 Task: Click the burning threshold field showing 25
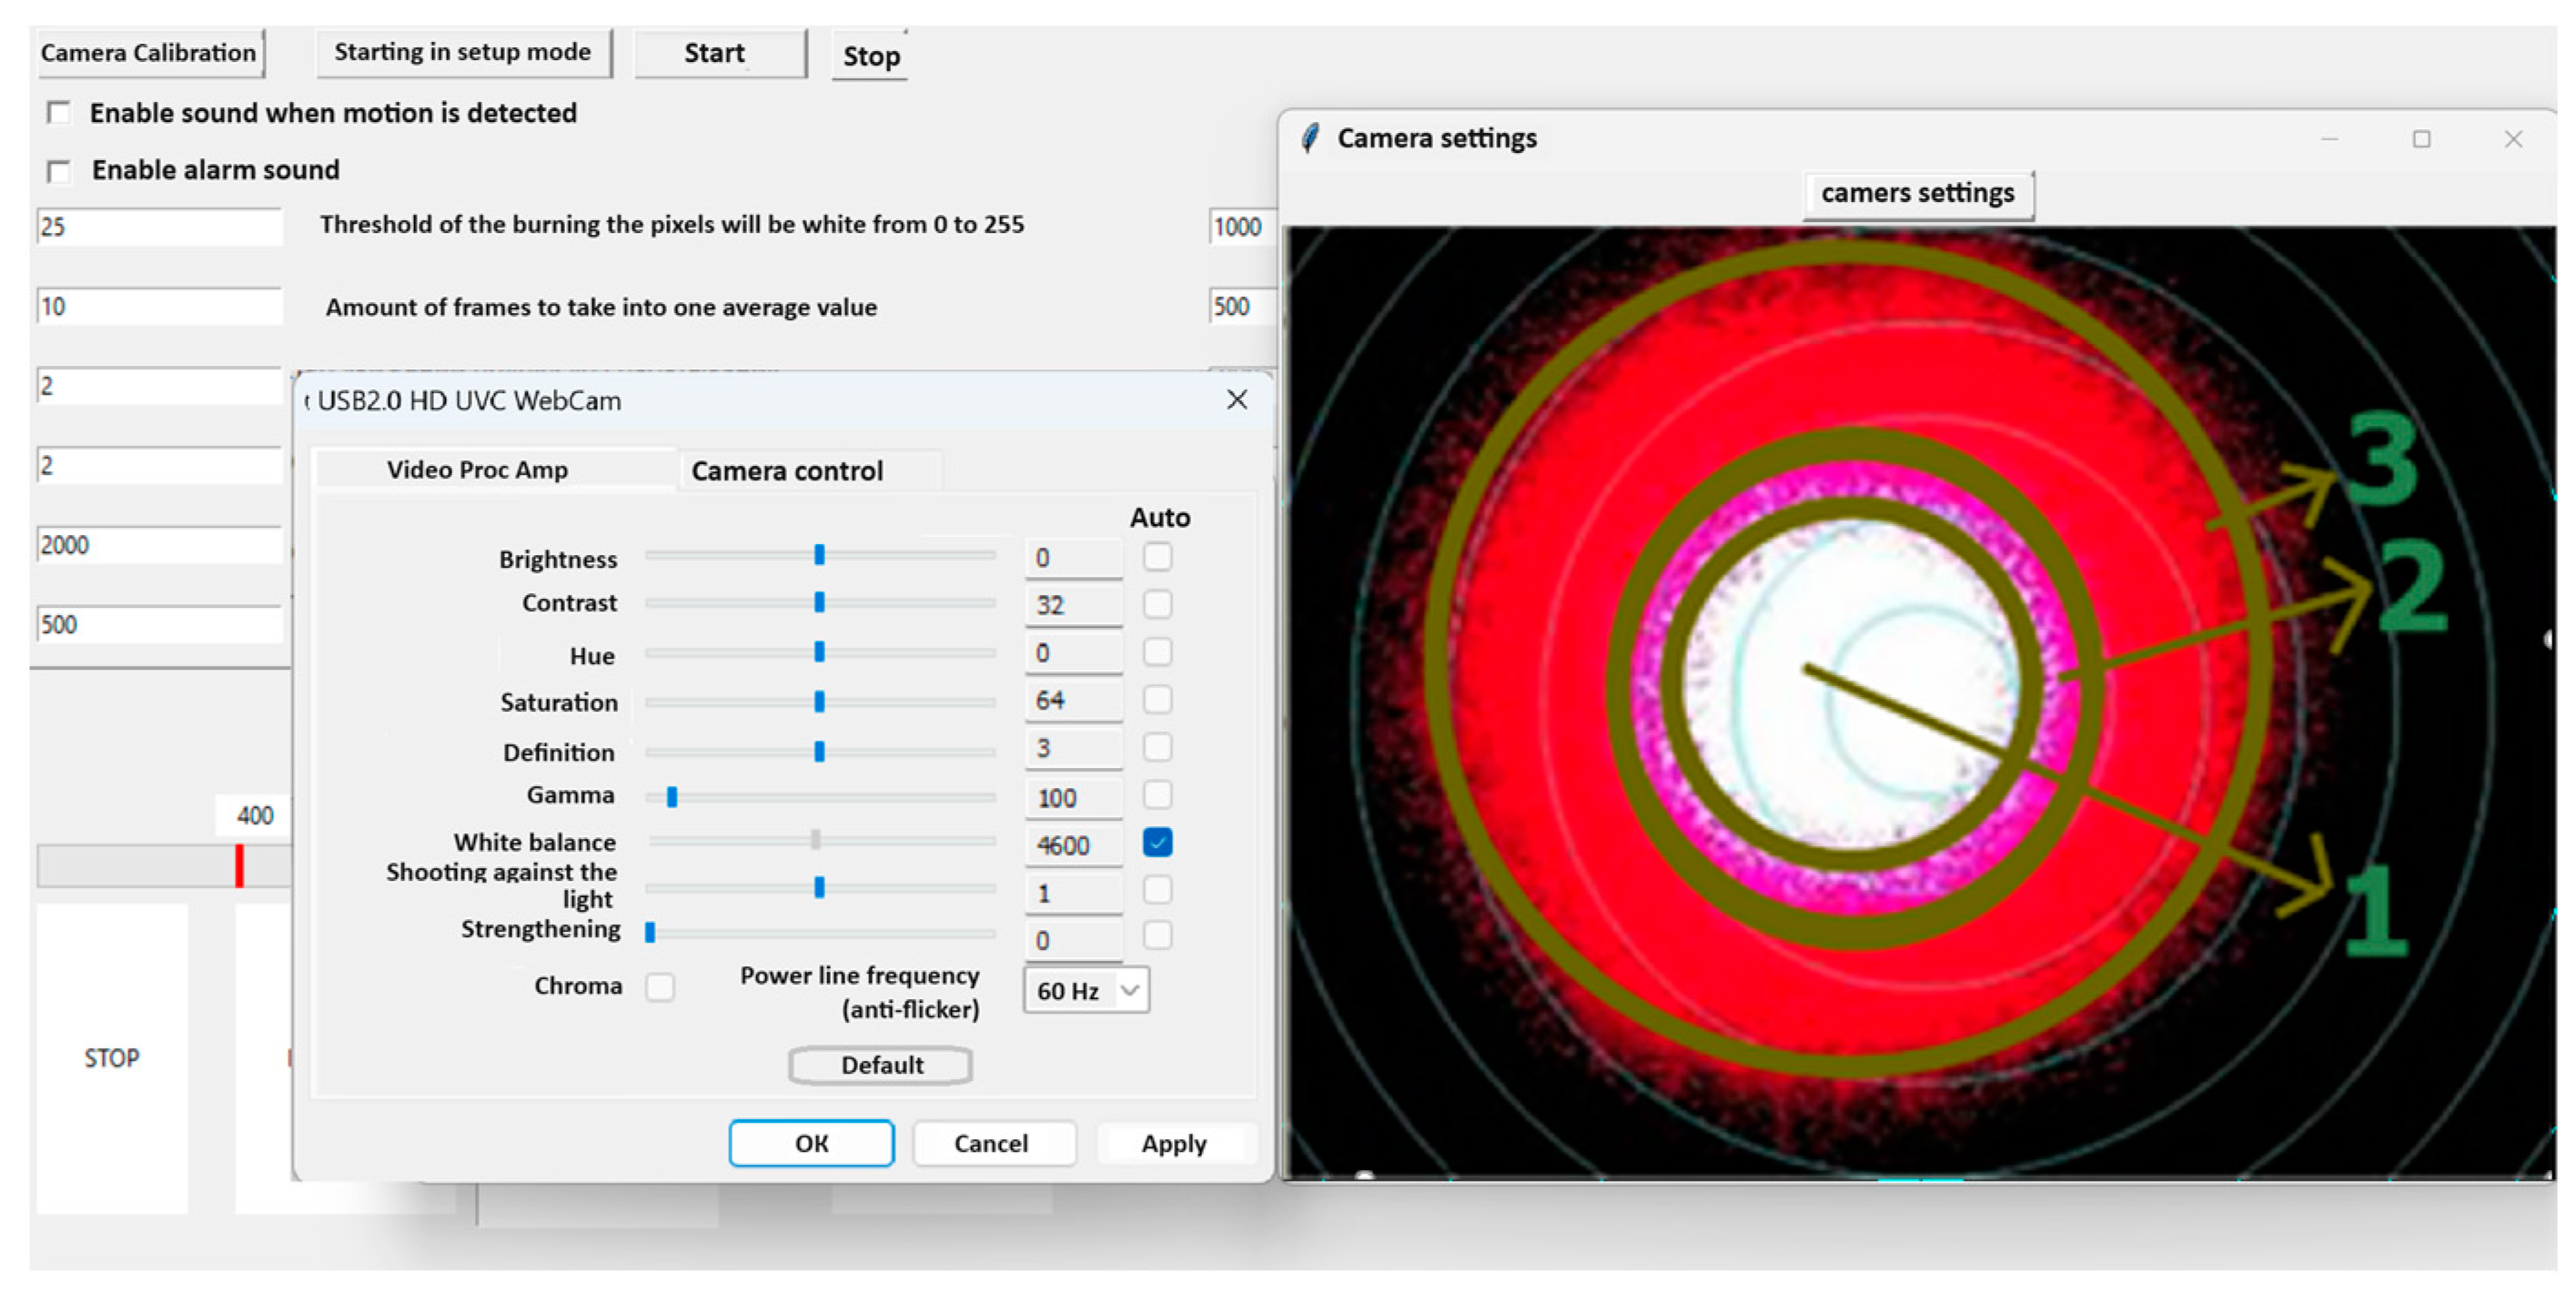[159, 227]
